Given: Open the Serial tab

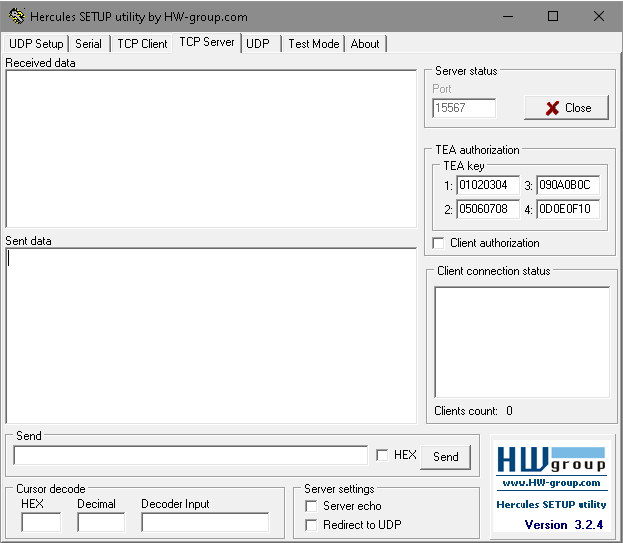Looking at the screenshot, I should 88,44.
